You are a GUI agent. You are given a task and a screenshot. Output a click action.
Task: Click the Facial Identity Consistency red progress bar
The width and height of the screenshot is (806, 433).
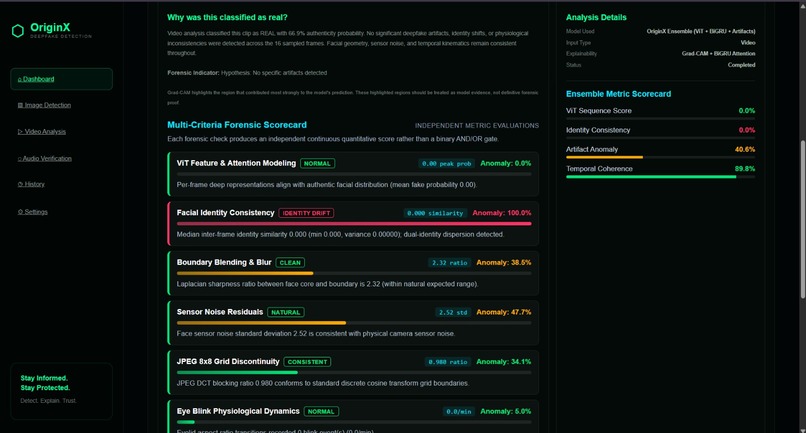click(354, 224)
